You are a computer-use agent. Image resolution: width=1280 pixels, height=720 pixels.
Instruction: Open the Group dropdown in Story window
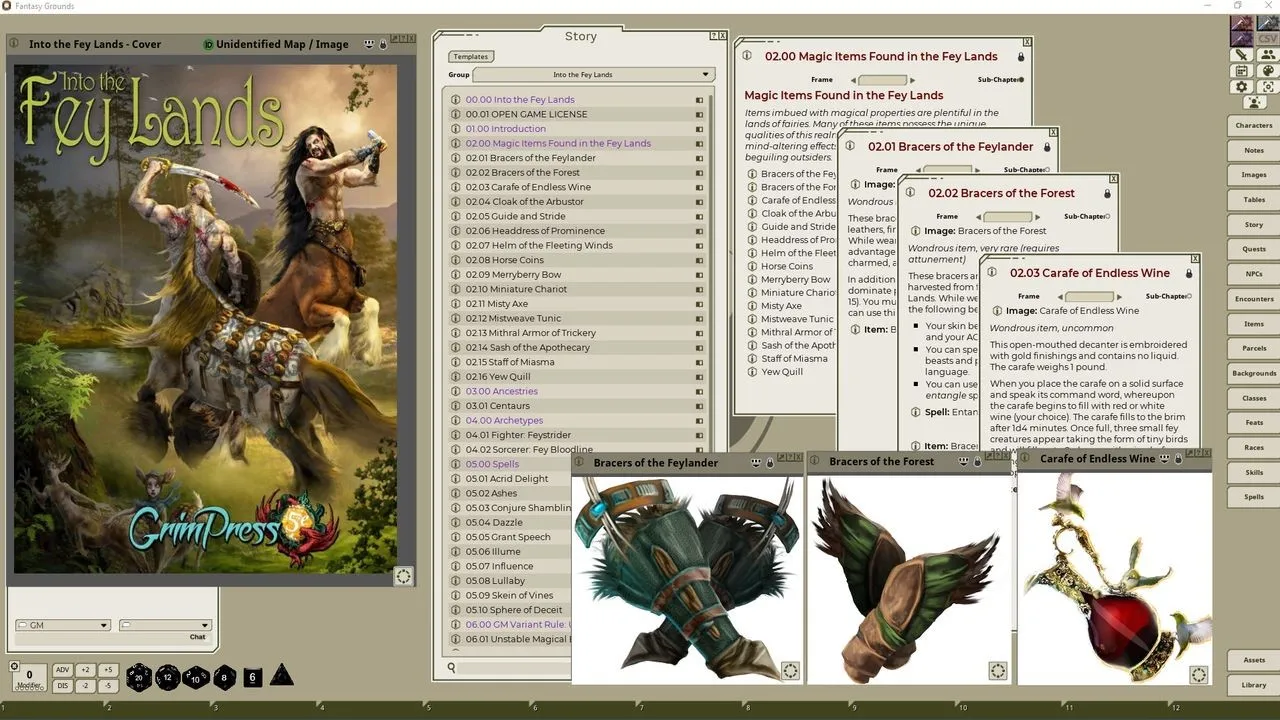point(593,75)
